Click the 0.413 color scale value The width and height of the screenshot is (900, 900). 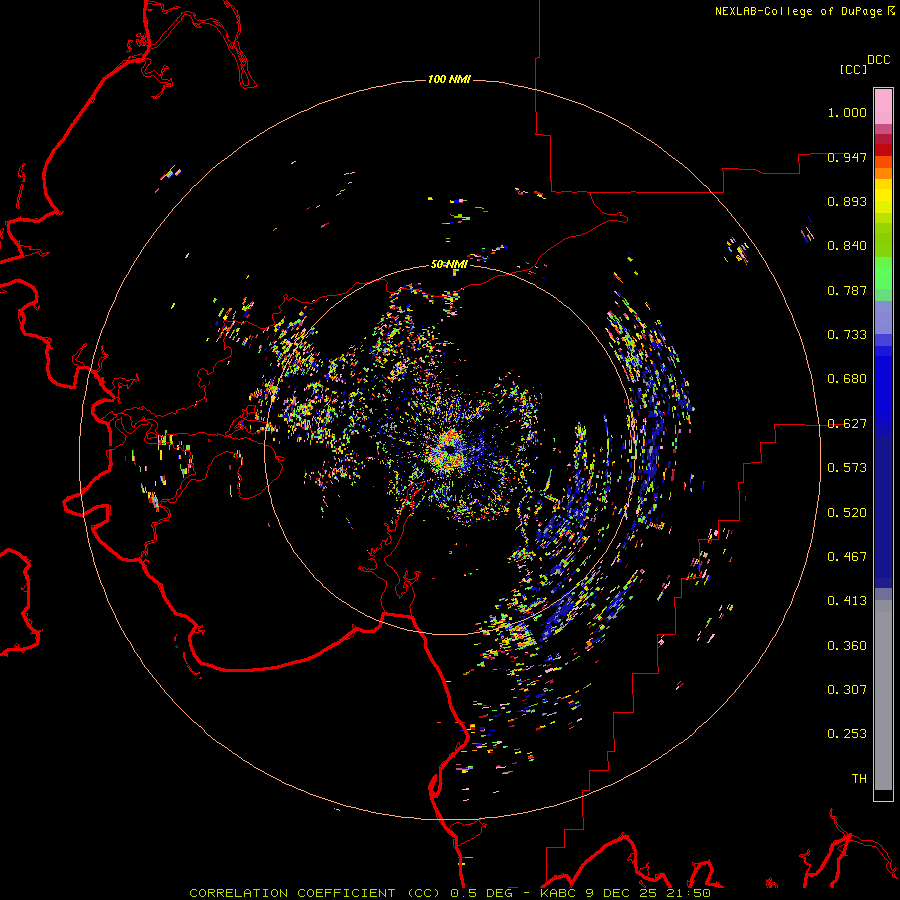tap(847, 601)
